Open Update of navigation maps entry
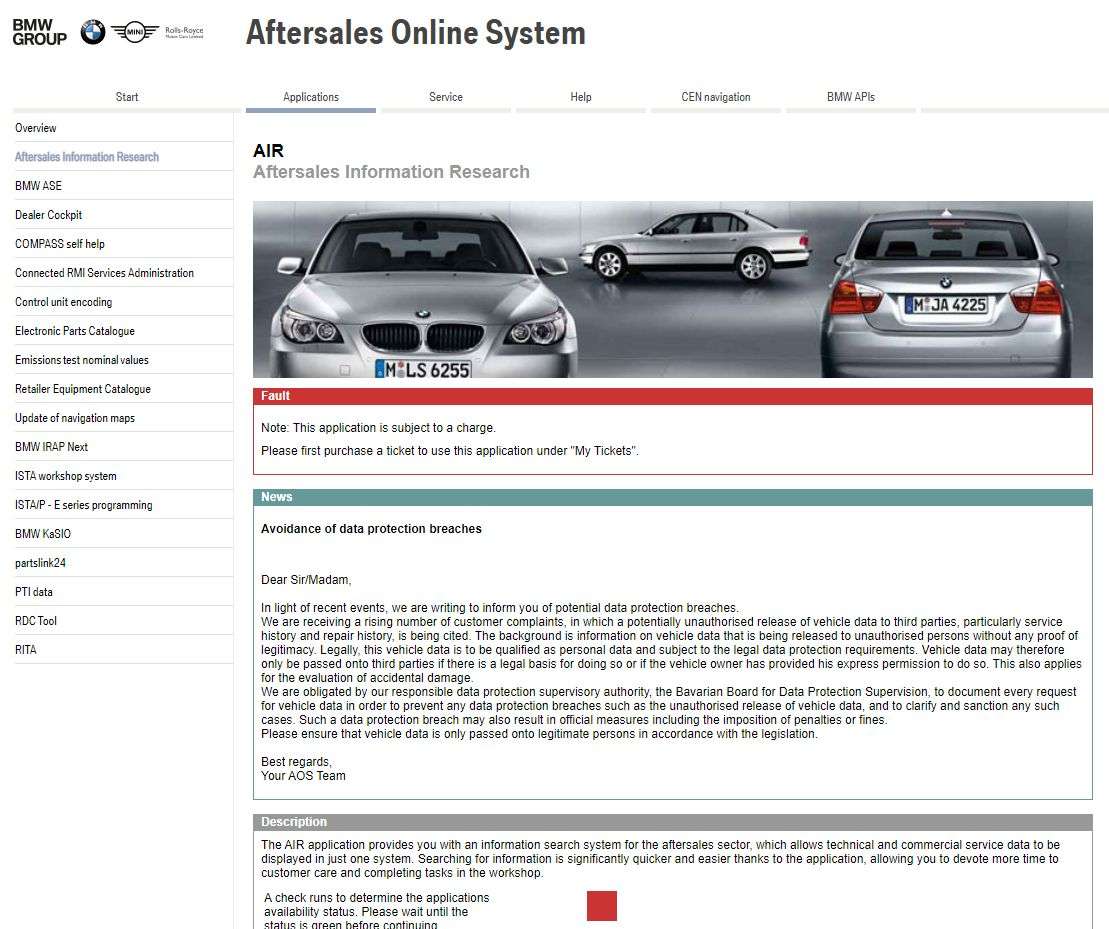1109x929 pixels. click(x=123, y=418)
